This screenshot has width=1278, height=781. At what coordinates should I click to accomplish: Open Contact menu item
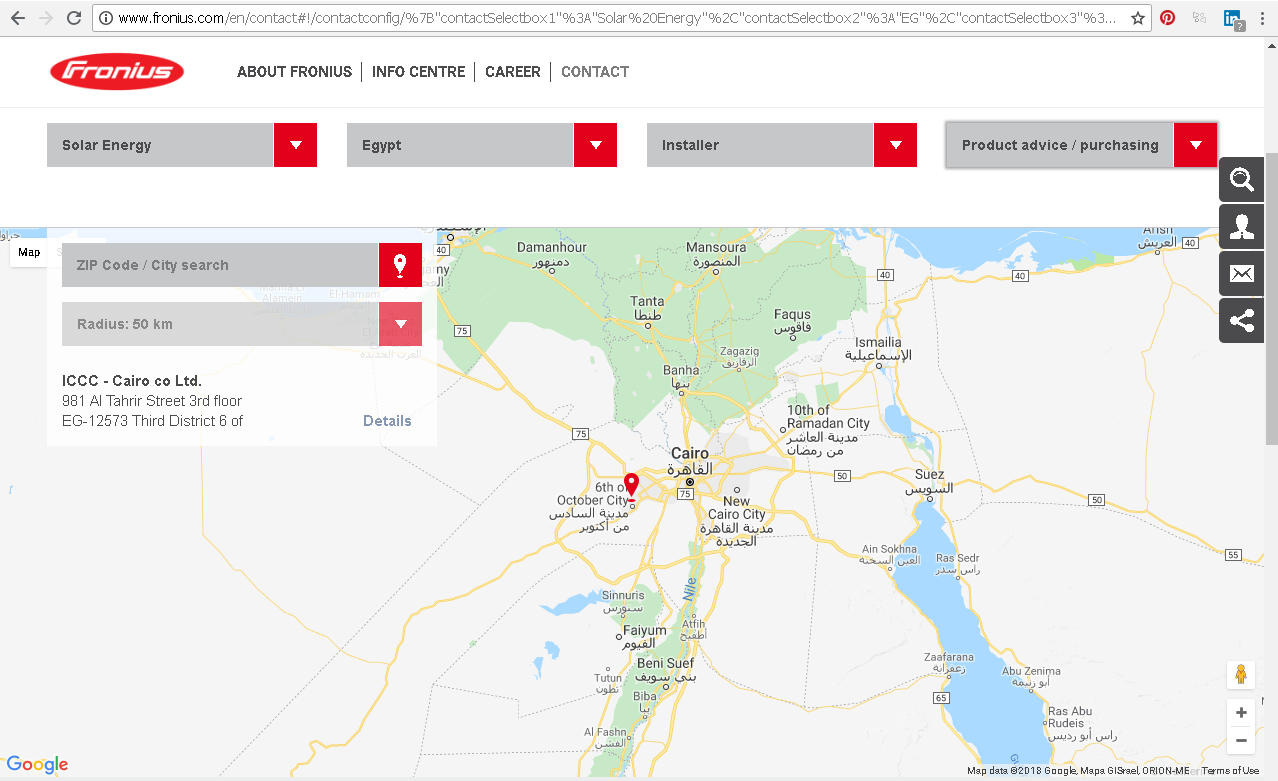click(595, 72)
